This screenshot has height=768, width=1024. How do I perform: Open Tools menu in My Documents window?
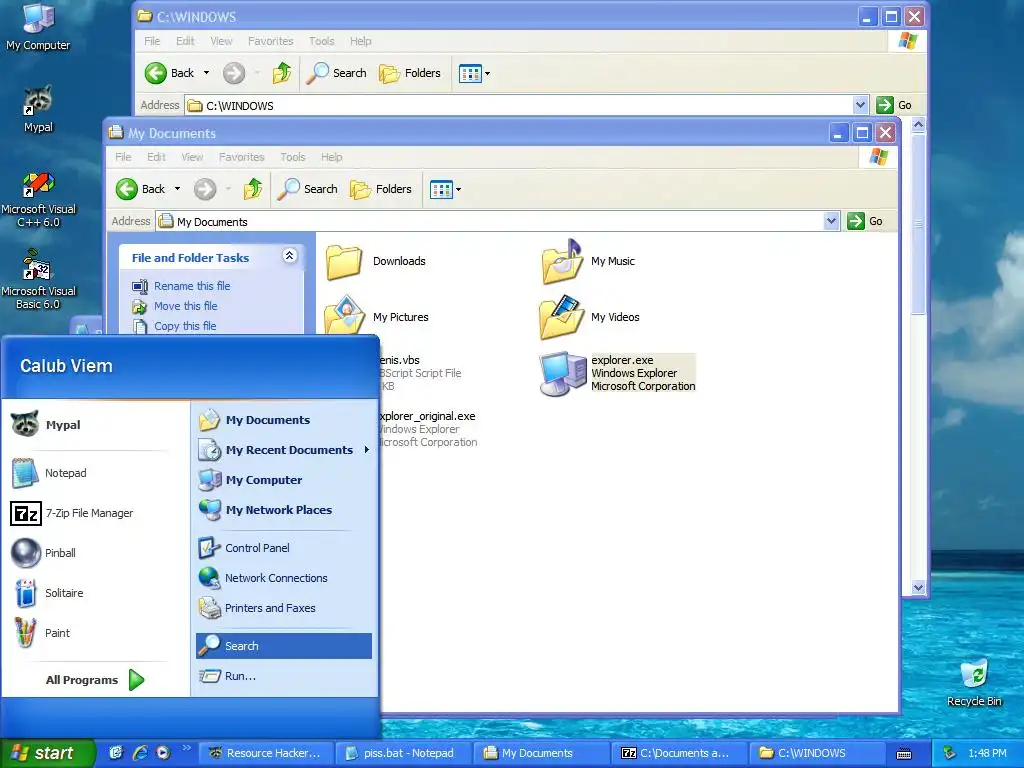(293, 157)
